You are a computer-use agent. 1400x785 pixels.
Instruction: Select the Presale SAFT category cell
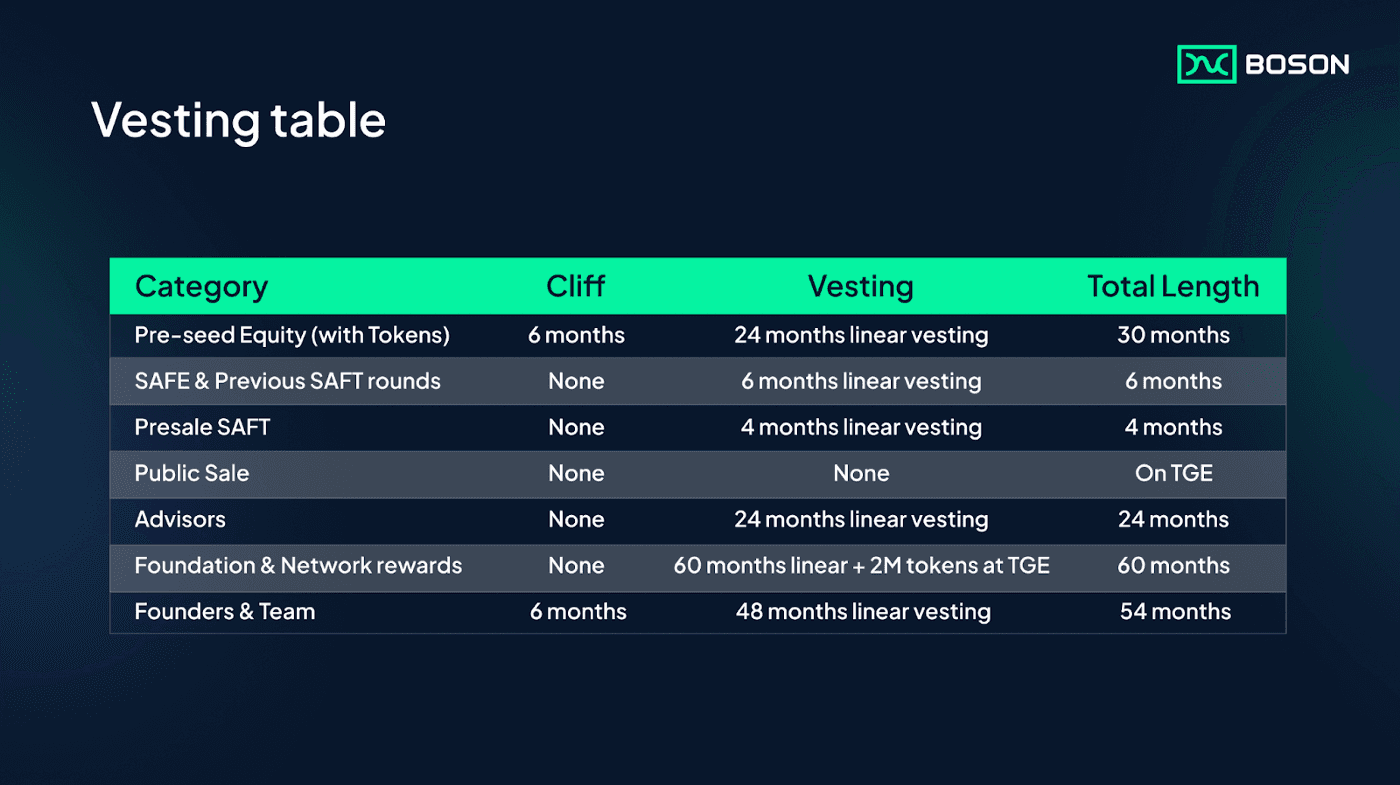coord(202,427)
